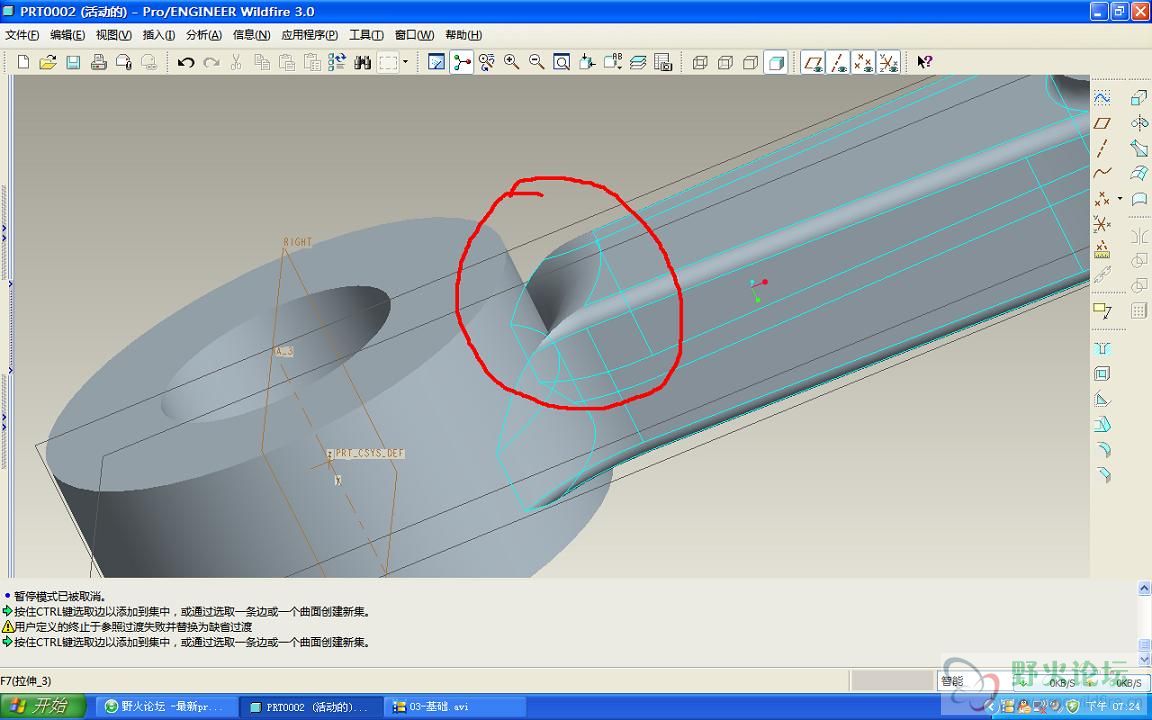This screenshot has width=1152, height=720.
Task: Open an existing file via the folder icon
Action: coord(48,62)
